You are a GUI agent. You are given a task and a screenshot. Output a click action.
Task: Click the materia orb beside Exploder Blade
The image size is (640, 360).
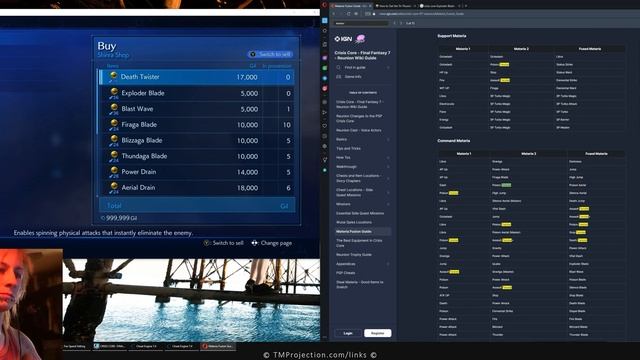(114, 91)
